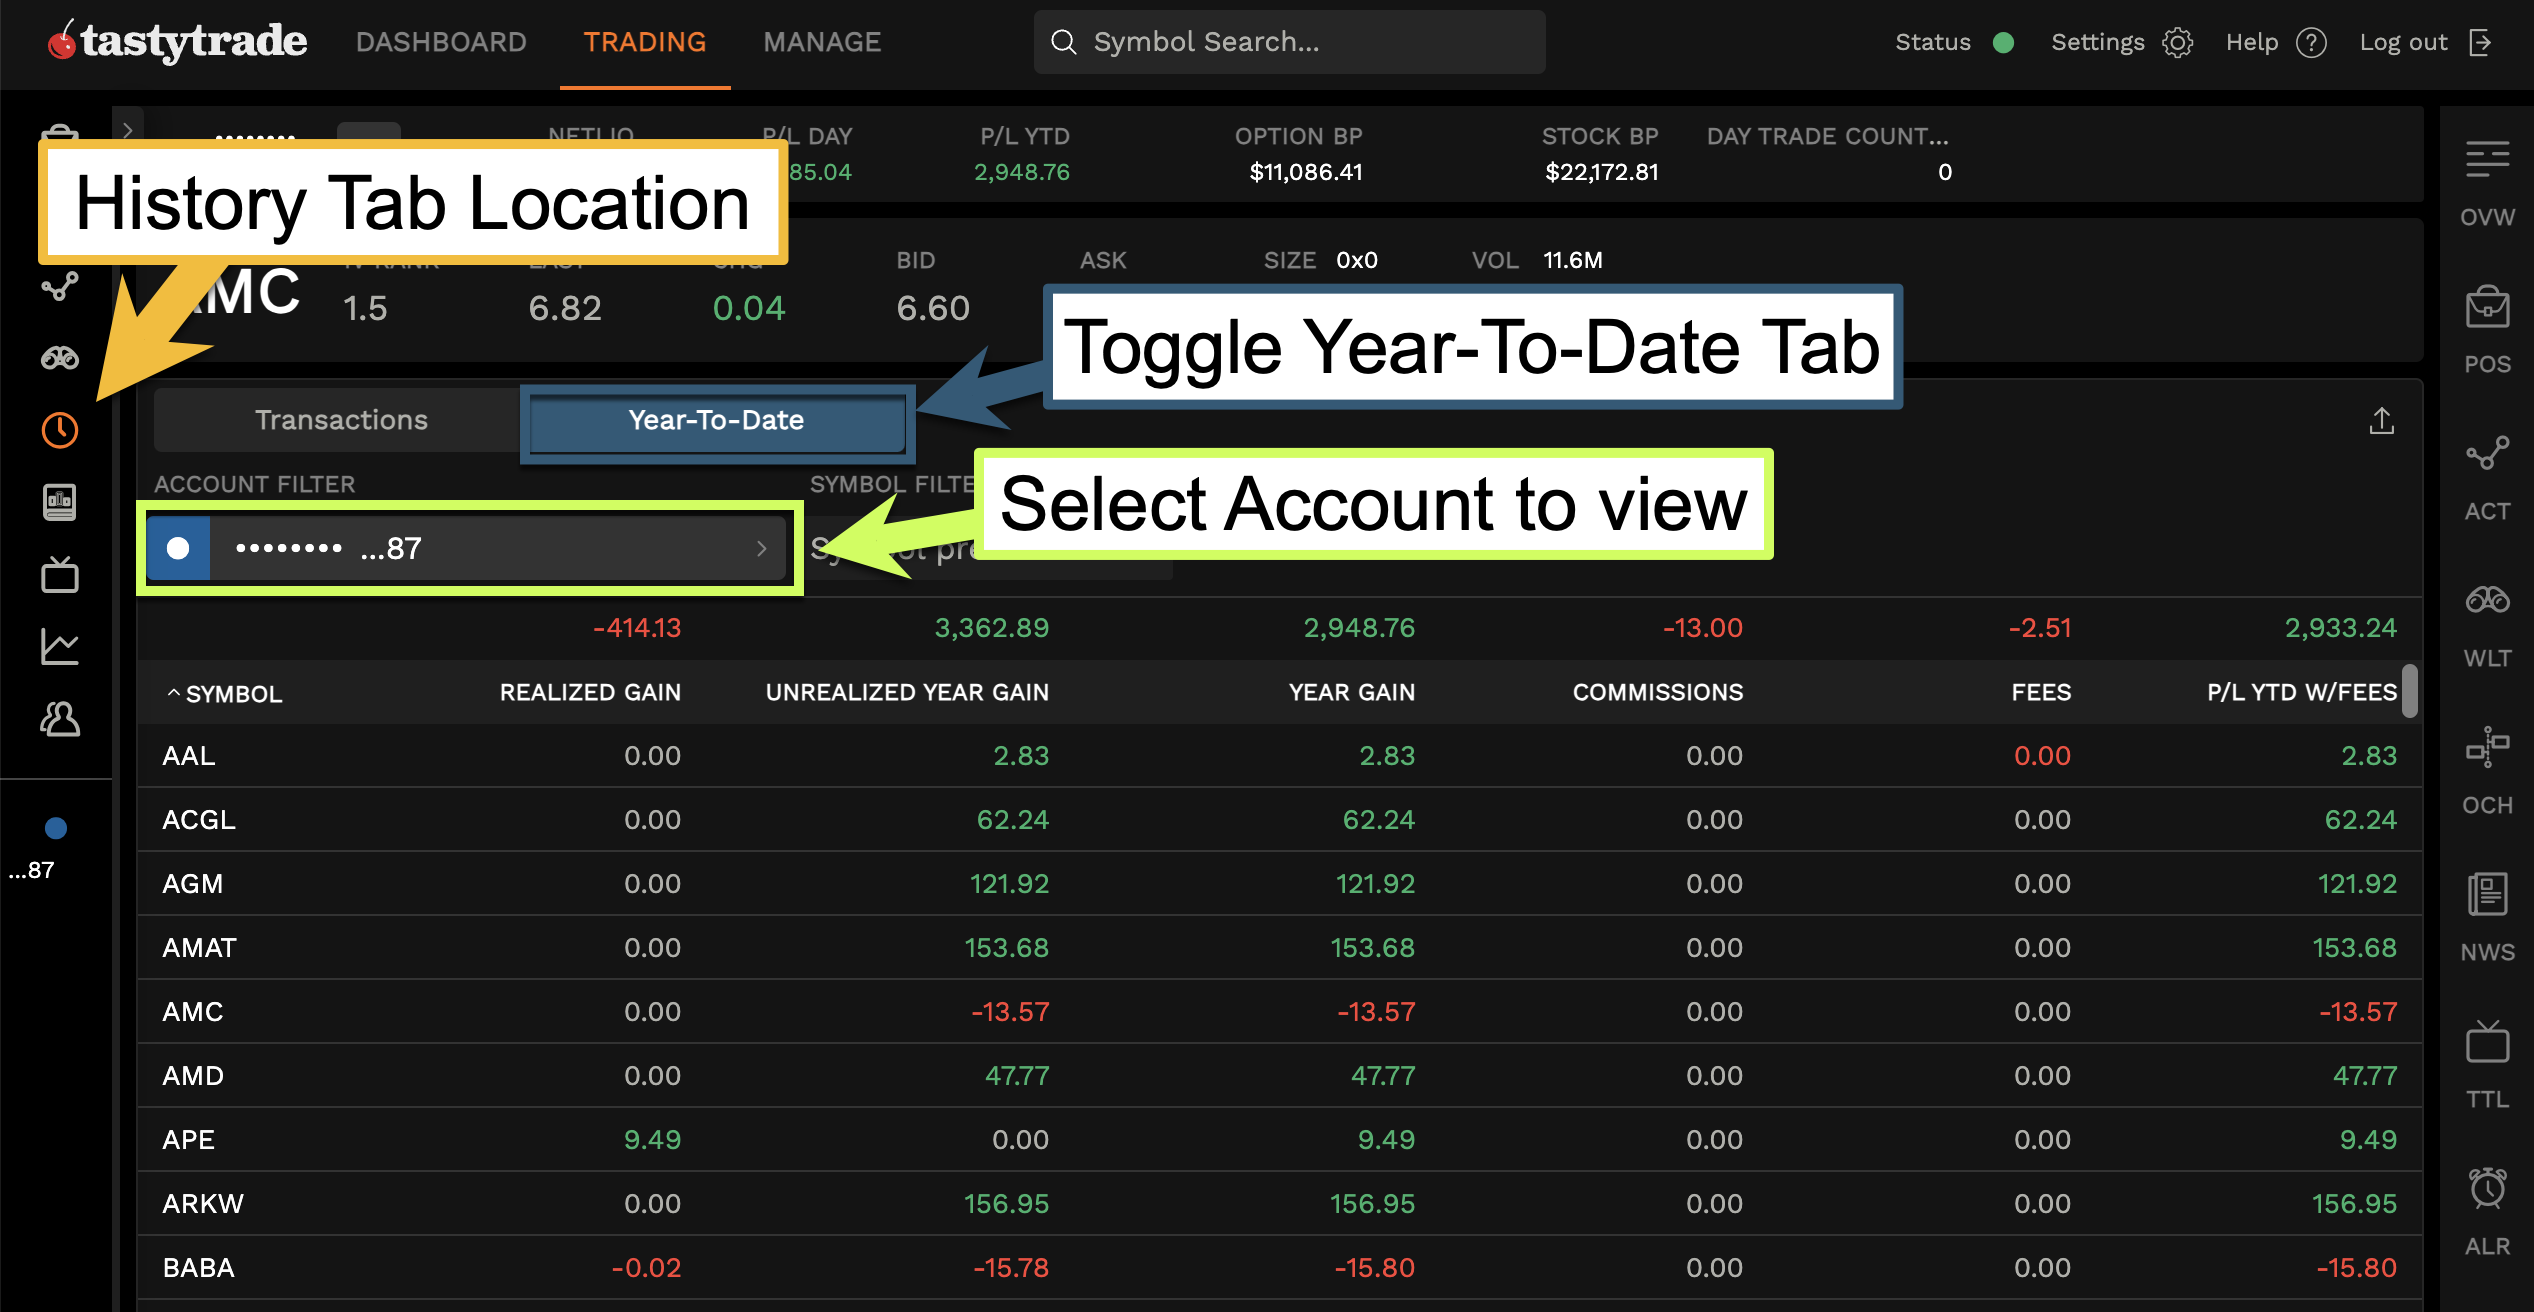This screenshot has width=2534, height=1312.
Task: Select the orange History clock icon
Action: pos(58,430)
